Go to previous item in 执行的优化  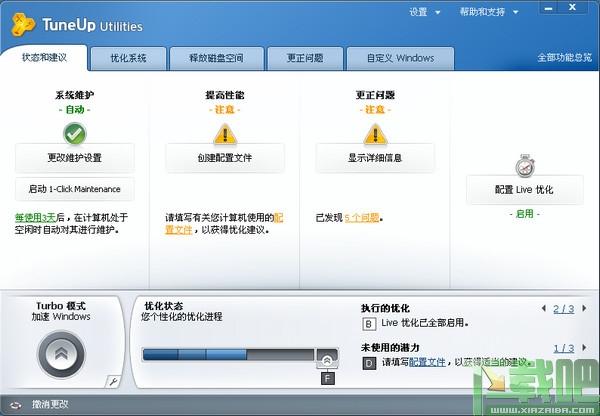[x=543, y=308]
